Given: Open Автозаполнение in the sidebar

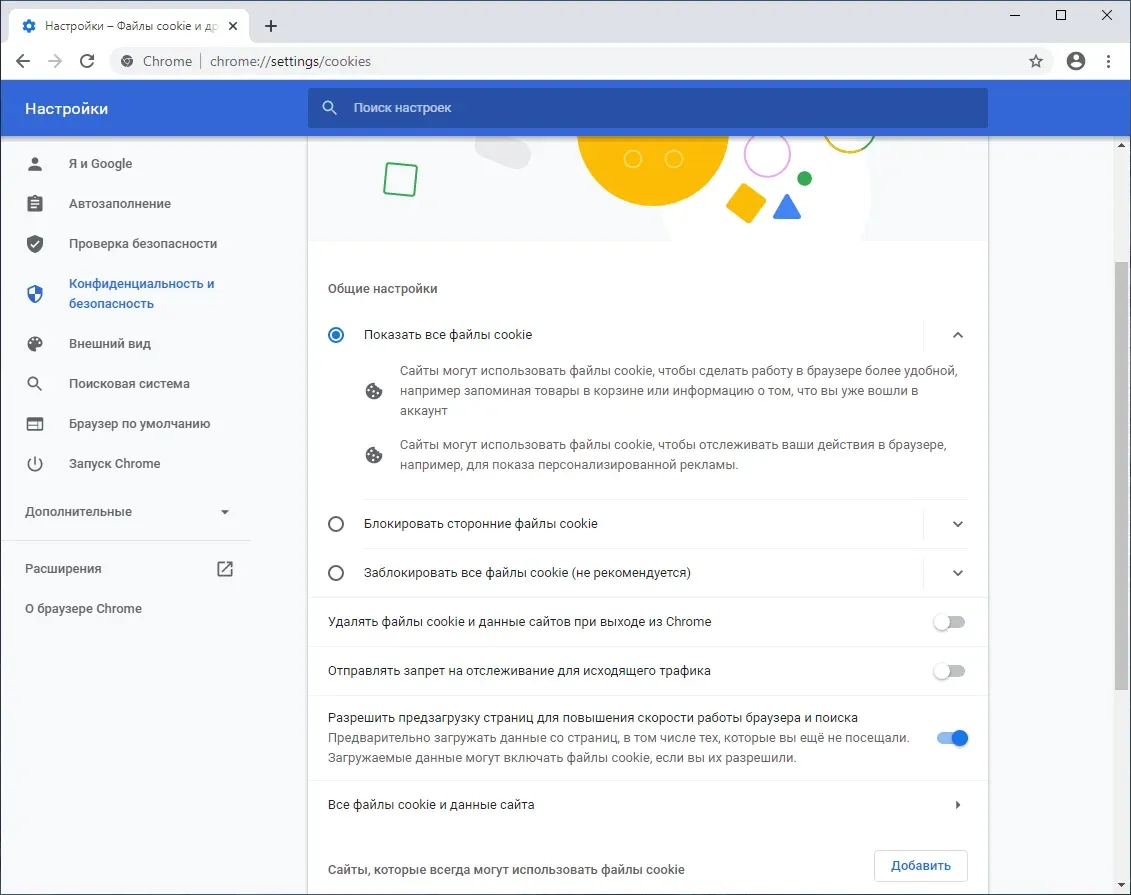Looking at the screenshot, I should 120,203.
